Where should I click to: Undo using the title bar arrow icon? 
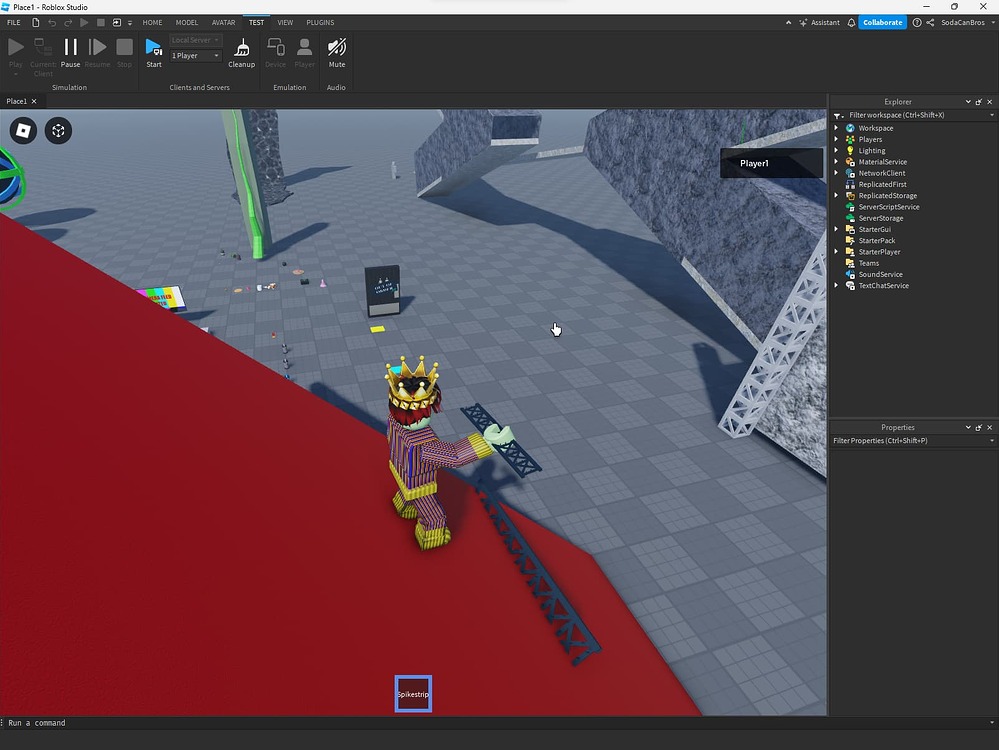point(51,22)
